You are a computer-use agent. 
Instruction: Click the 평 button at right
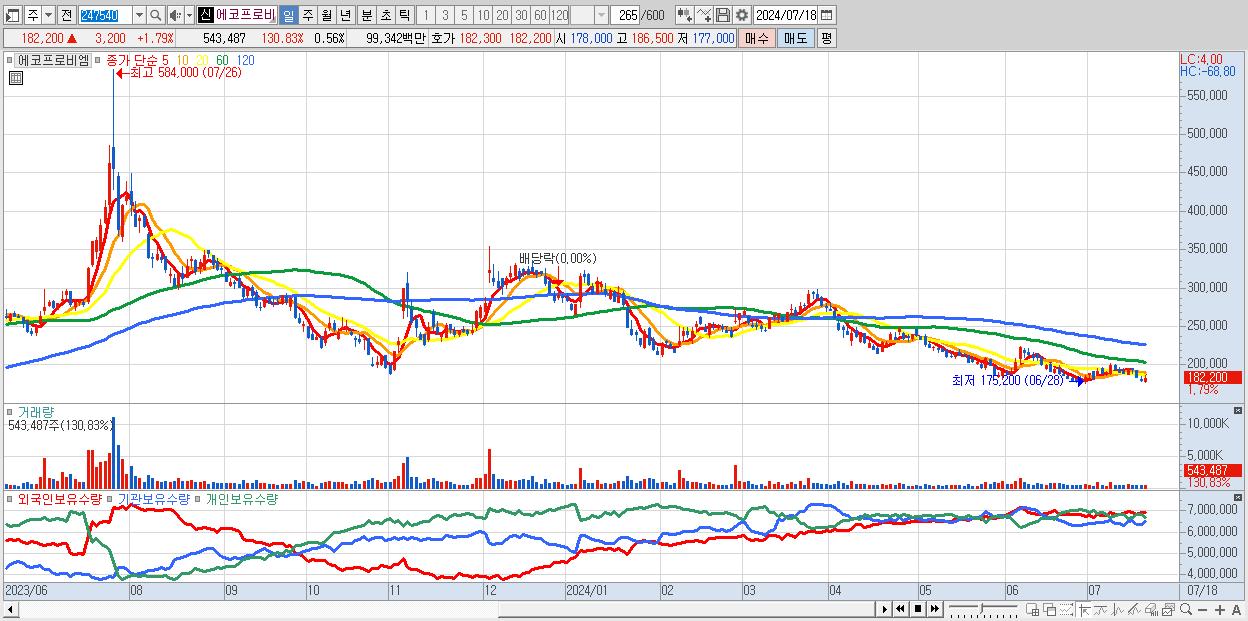pyautogui.click(x=826, y=38)
